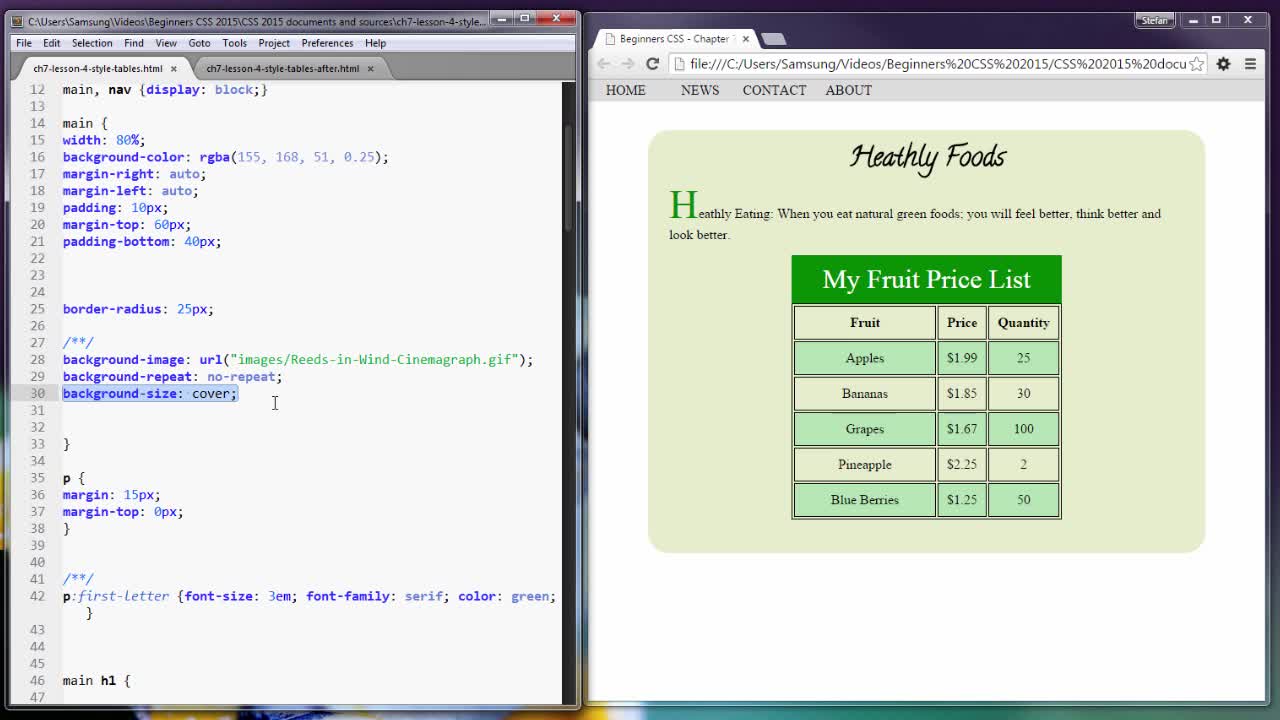Image resolution: width=1280 pixels, height=720 pixels.
Task: Reload the page in Chrome
Action: 652,64
